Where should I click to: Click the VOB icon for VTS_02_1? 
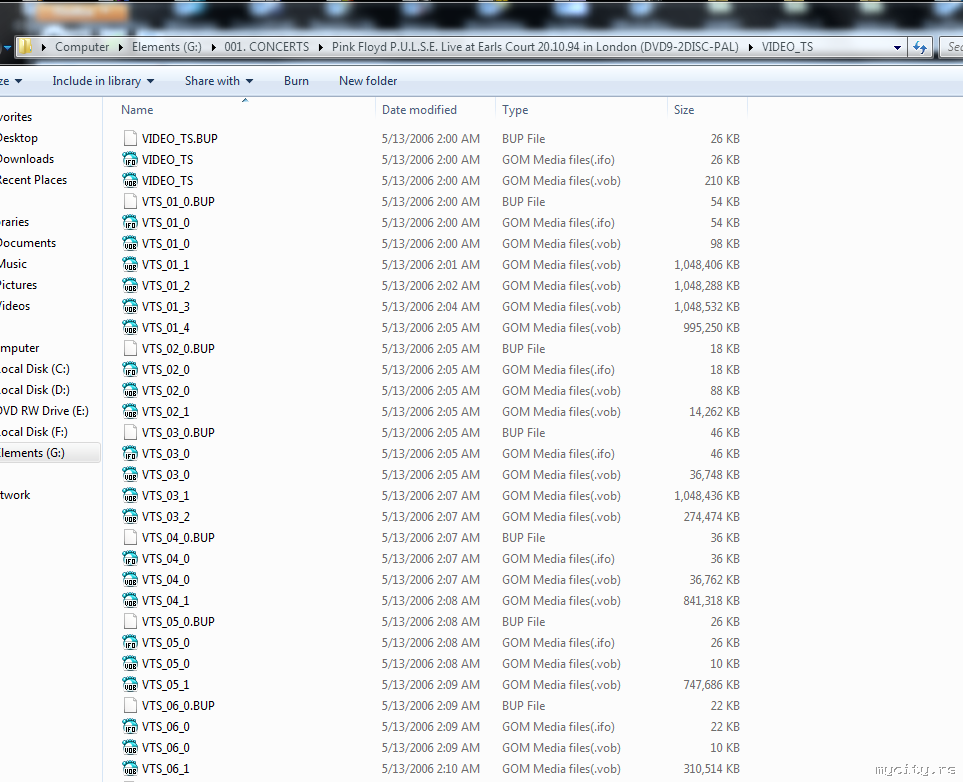130,411
